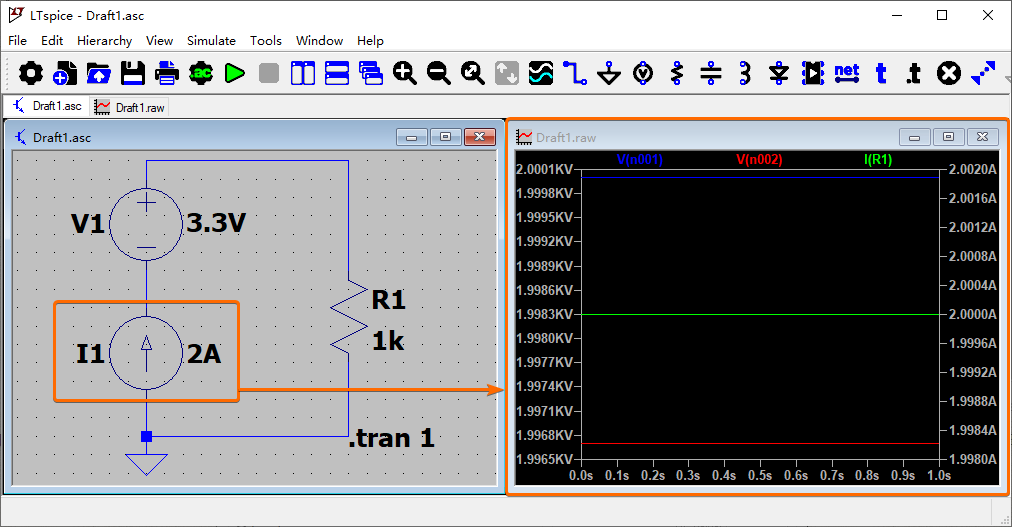The width and height of the screenshot is (1012, 527).
Task: Open the View menu
Action: 159,41
